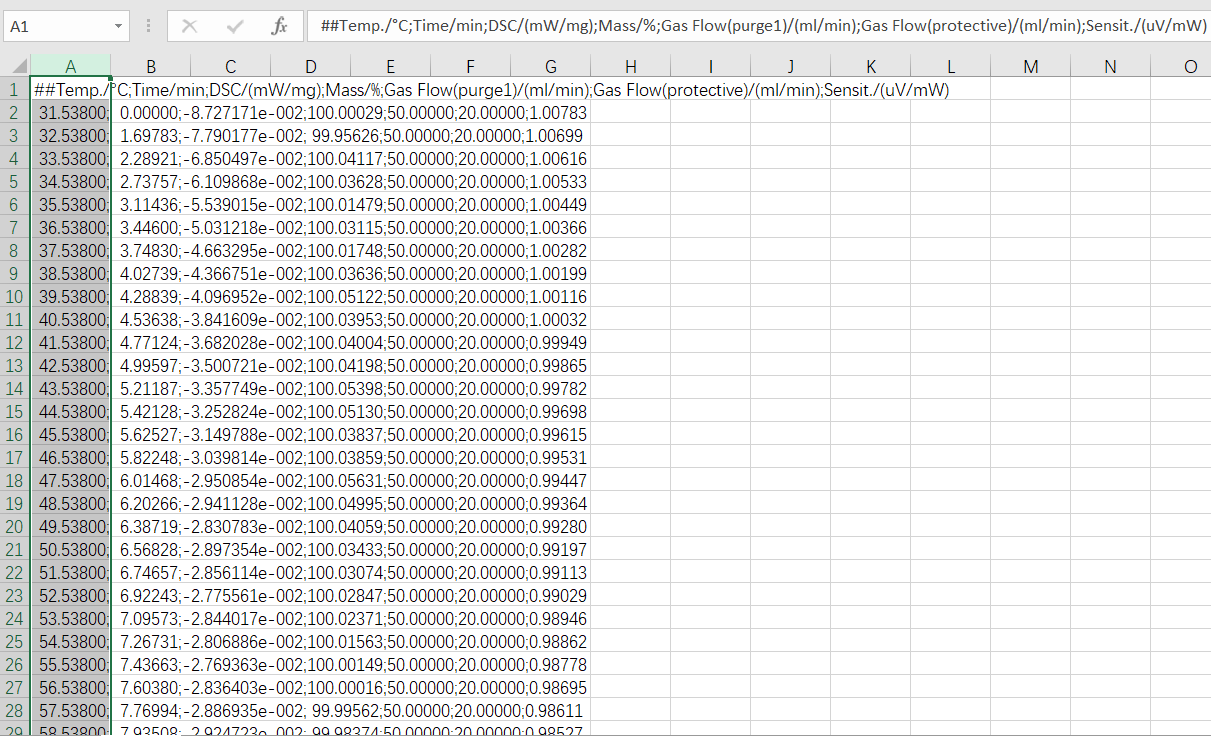Select column I header

tap(710, 67)
